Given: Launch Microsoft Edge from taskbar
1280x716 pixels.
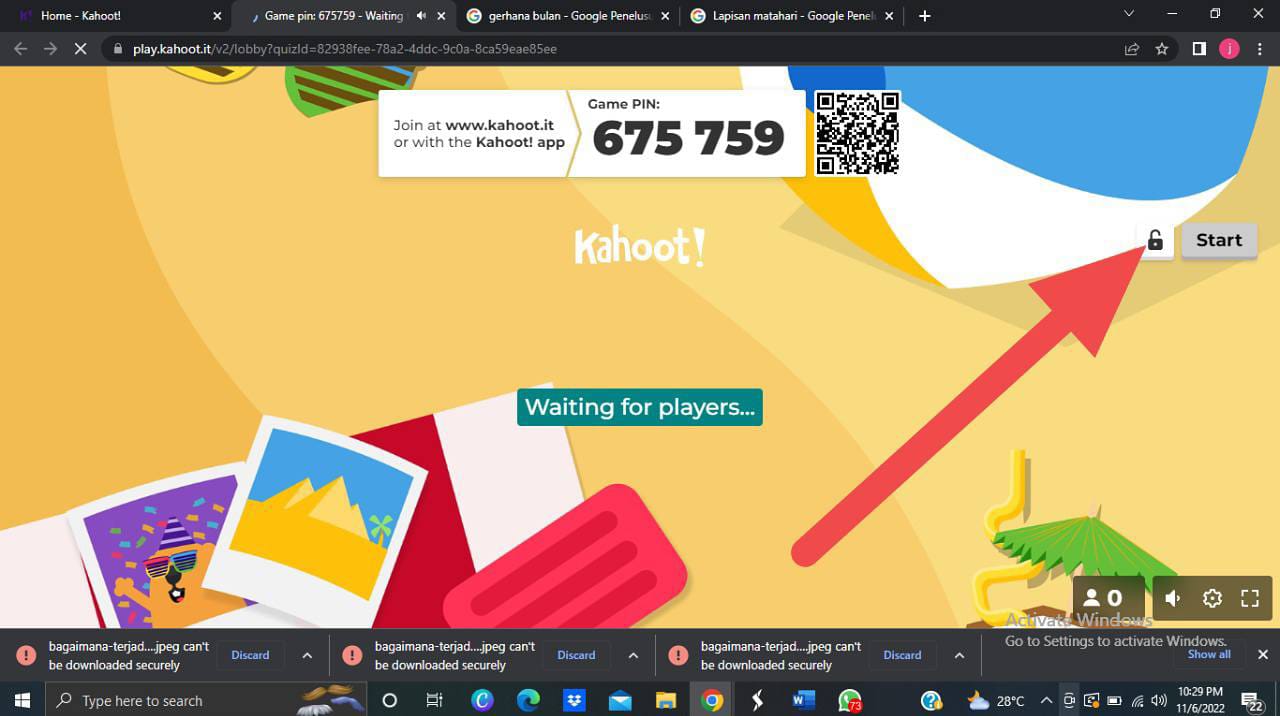Looking at the screenshot, I should pos(528,700).
